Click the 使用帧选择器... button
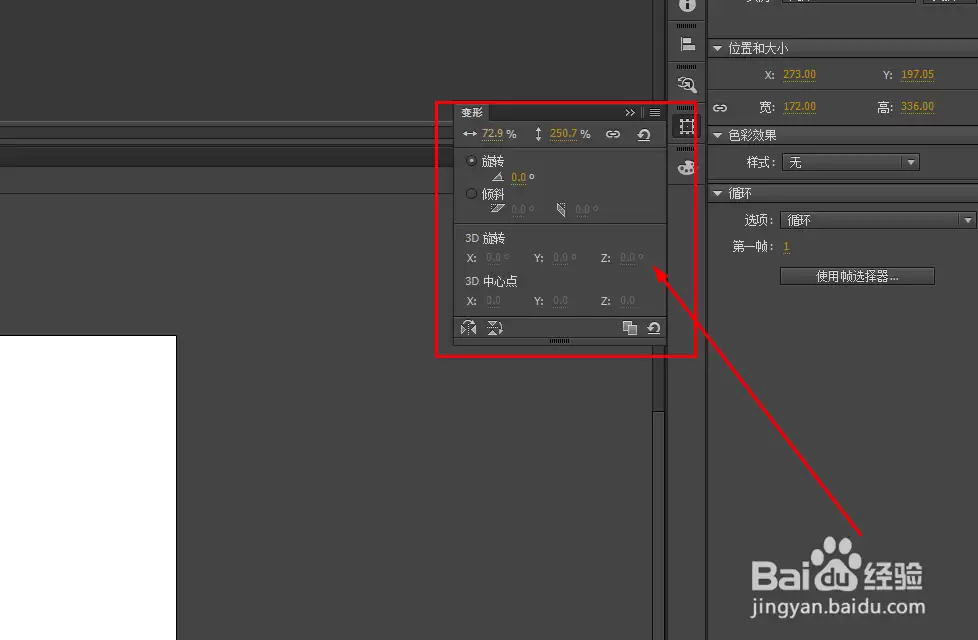The width and height of the screenshot is (978, 640). point(857,276)
